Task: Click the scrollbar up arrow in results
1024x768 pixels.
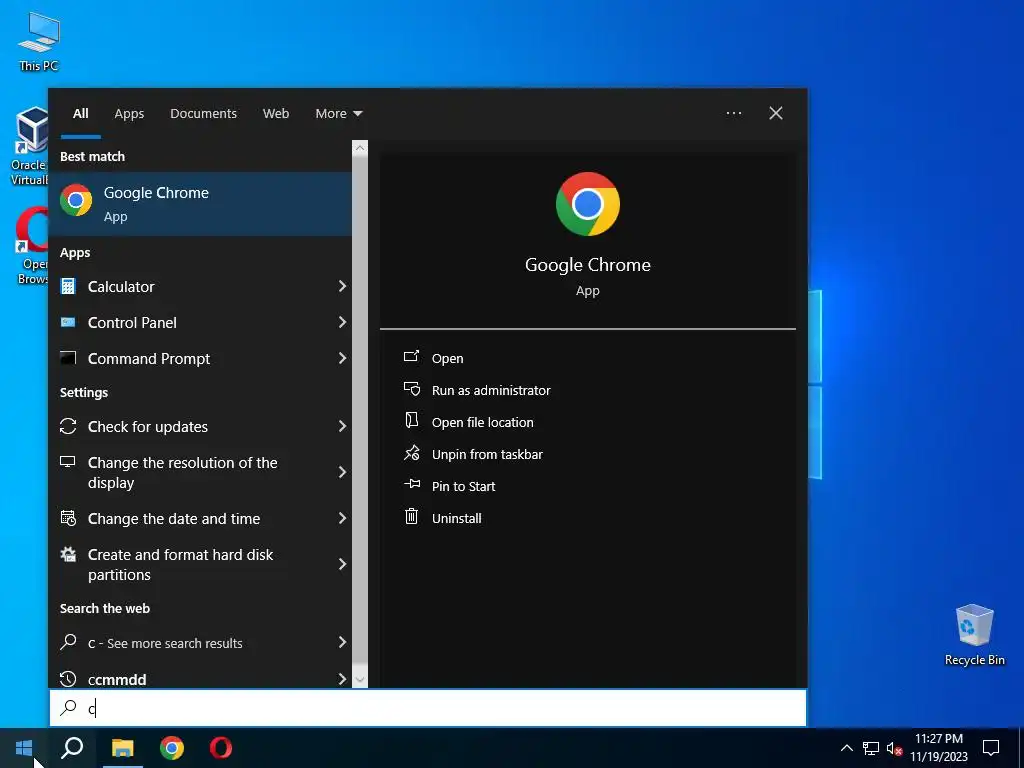Action: pos(360,148)
